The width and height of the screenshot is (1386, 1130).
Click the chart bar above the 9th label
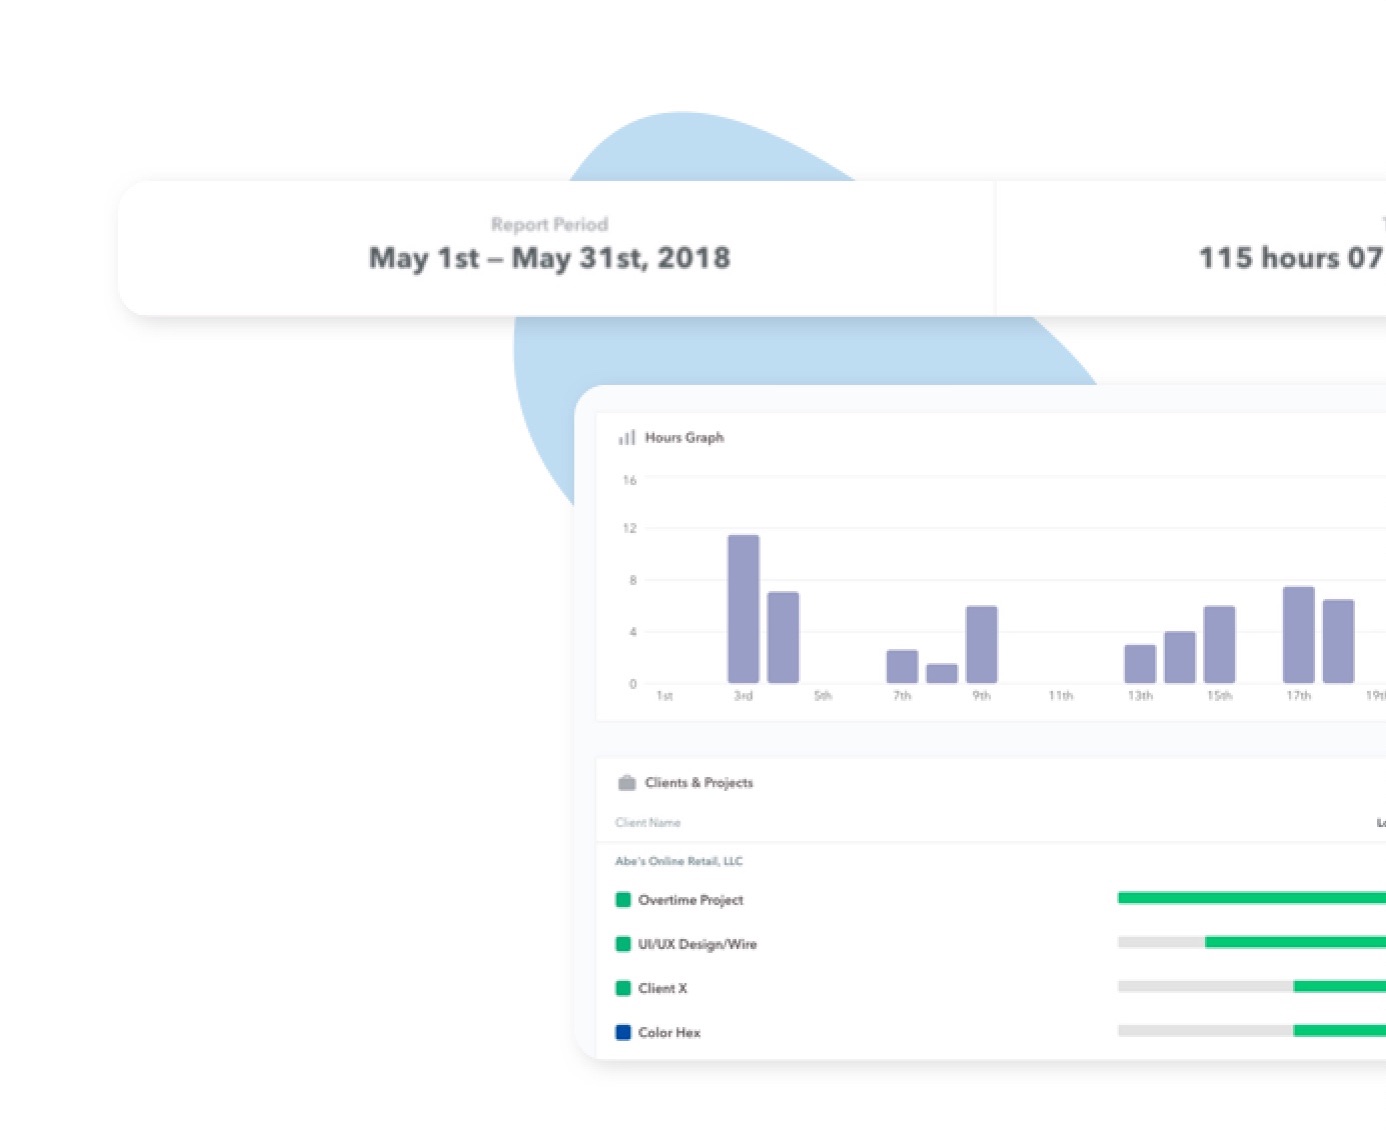(982, 645)
